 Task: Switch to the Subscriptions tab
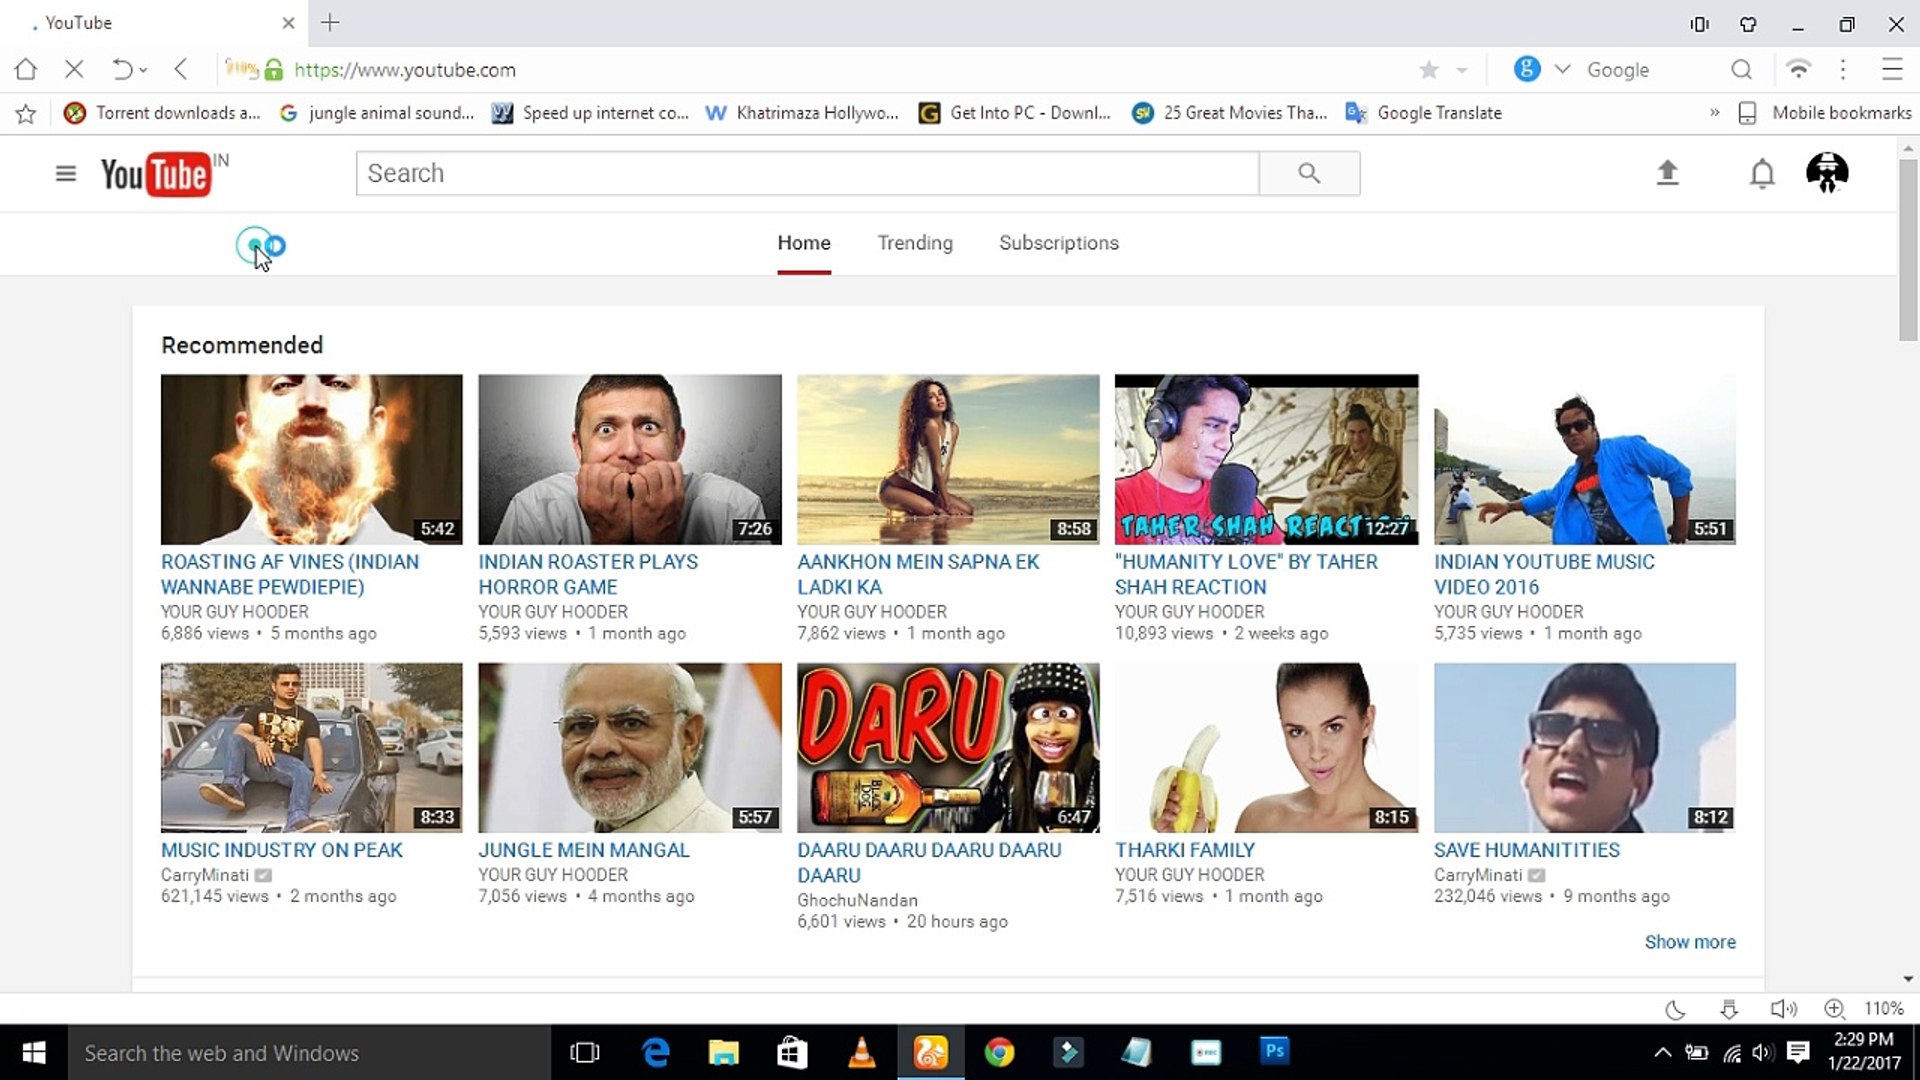1058,243
